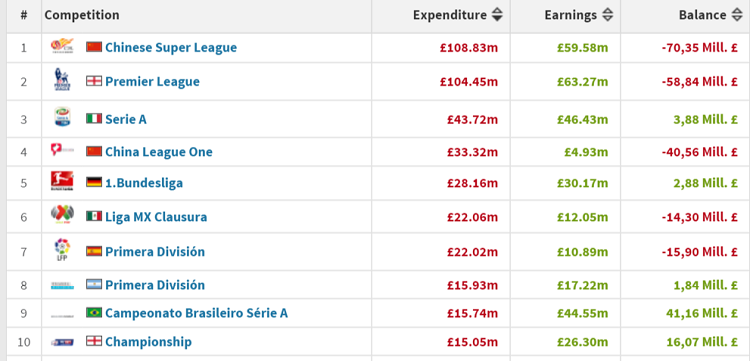
Task: Click the Championship league logo icon
Action: (62, 342)
